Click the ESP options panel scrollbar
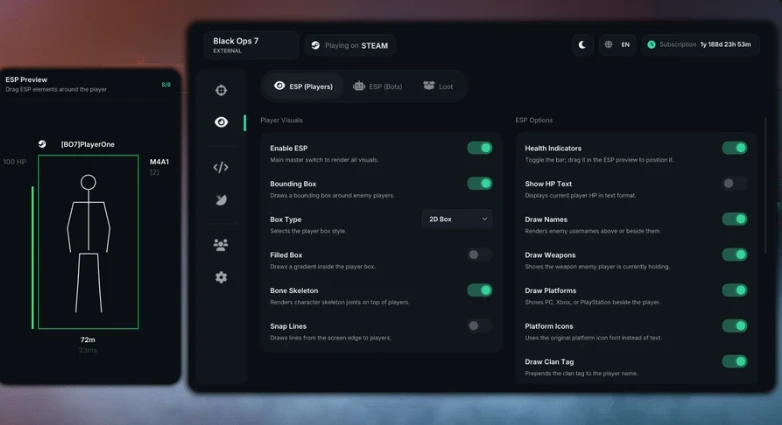The image size is (782, 425). [x=766, y=186]
